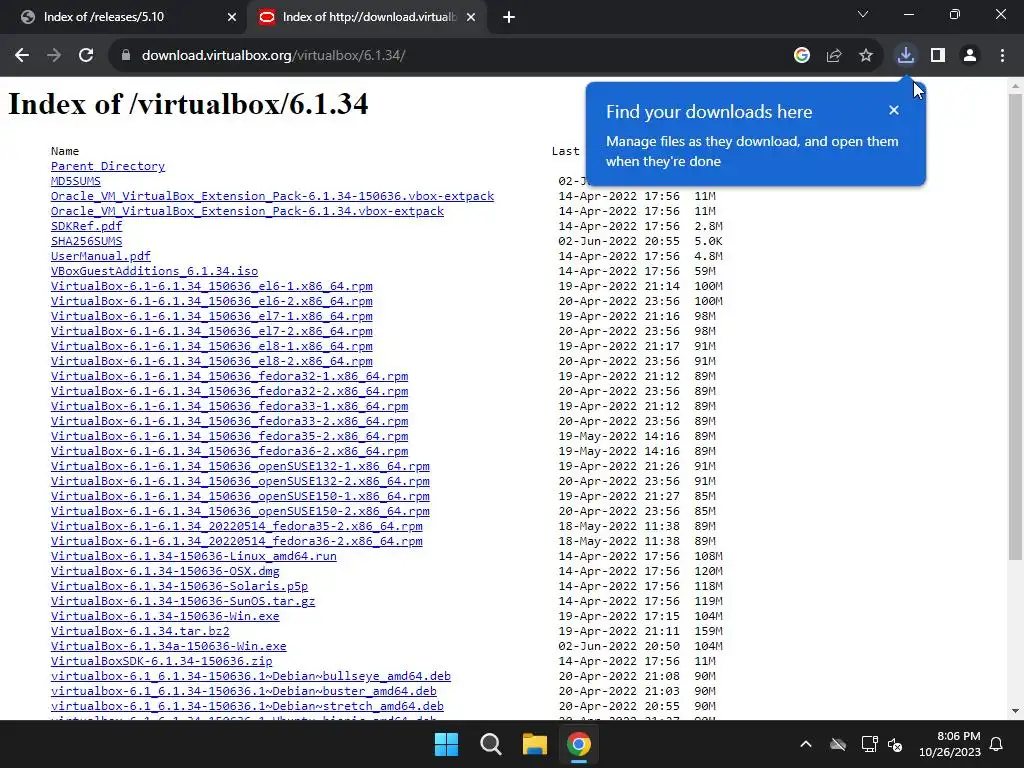Download the 150636_fedora36-2 rpm
The image size is (1024, 768).
pyautogui.click(x=229, y=451)
